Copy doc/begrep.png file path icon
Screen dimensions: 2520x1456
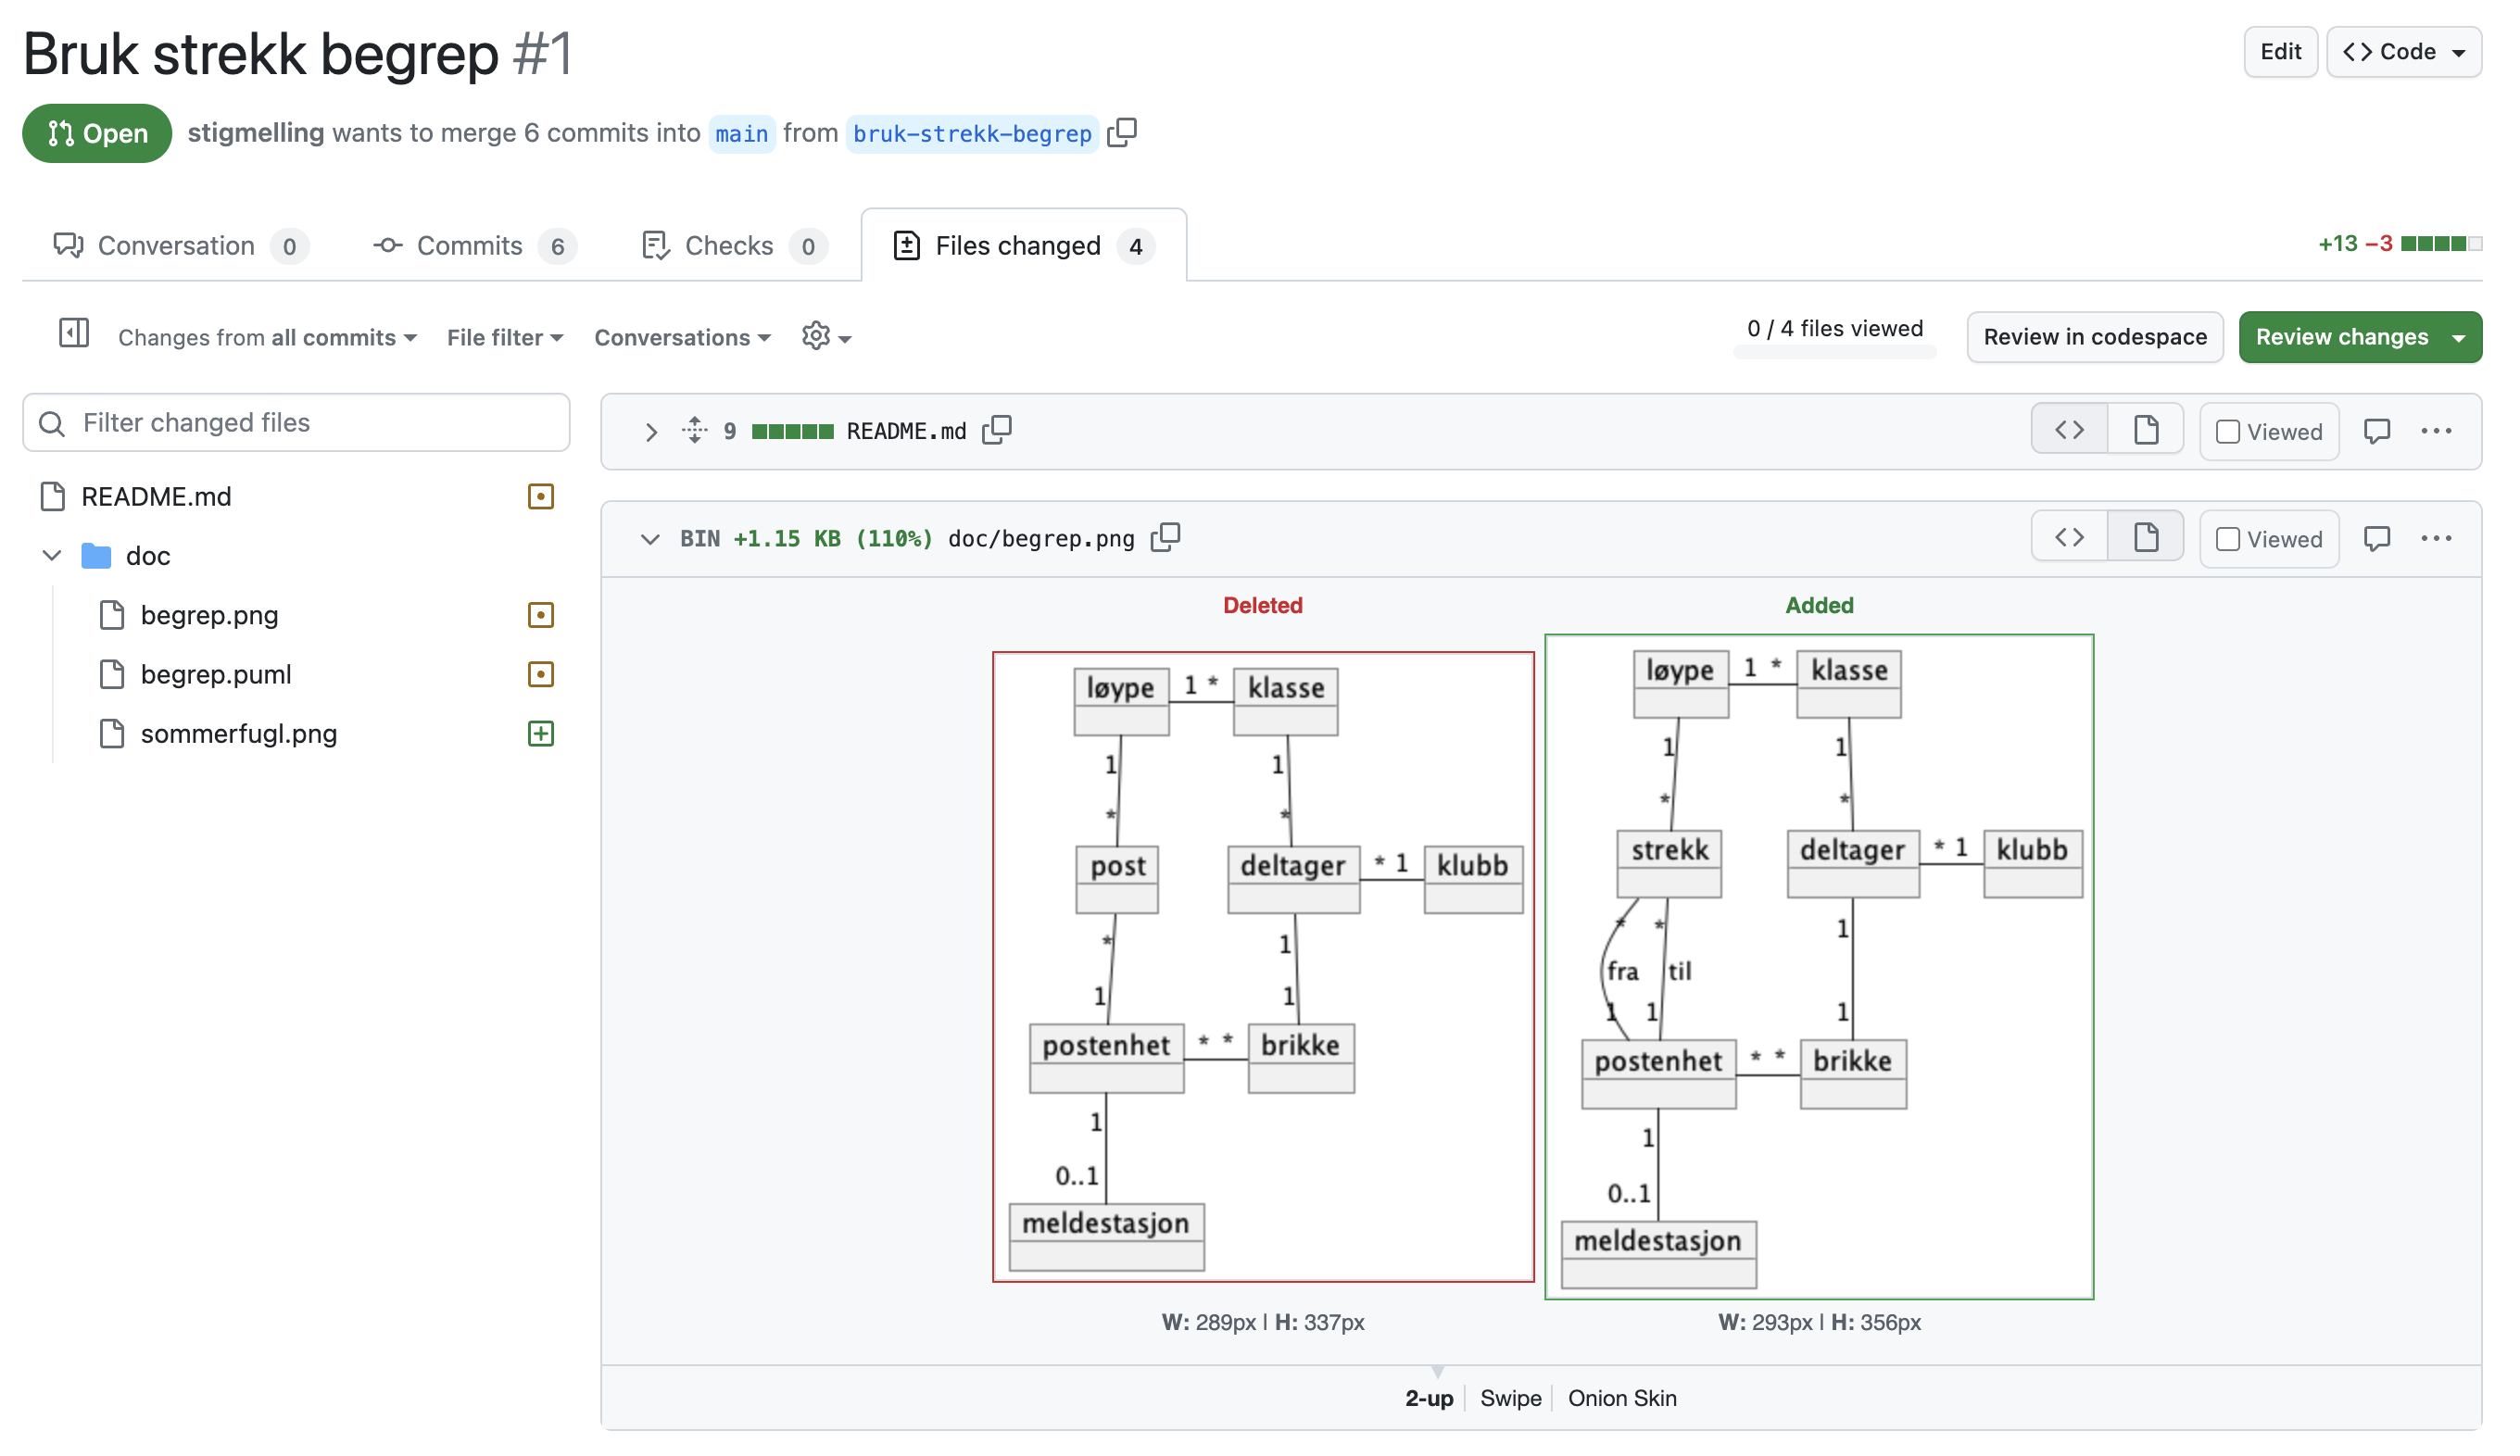1165,538
